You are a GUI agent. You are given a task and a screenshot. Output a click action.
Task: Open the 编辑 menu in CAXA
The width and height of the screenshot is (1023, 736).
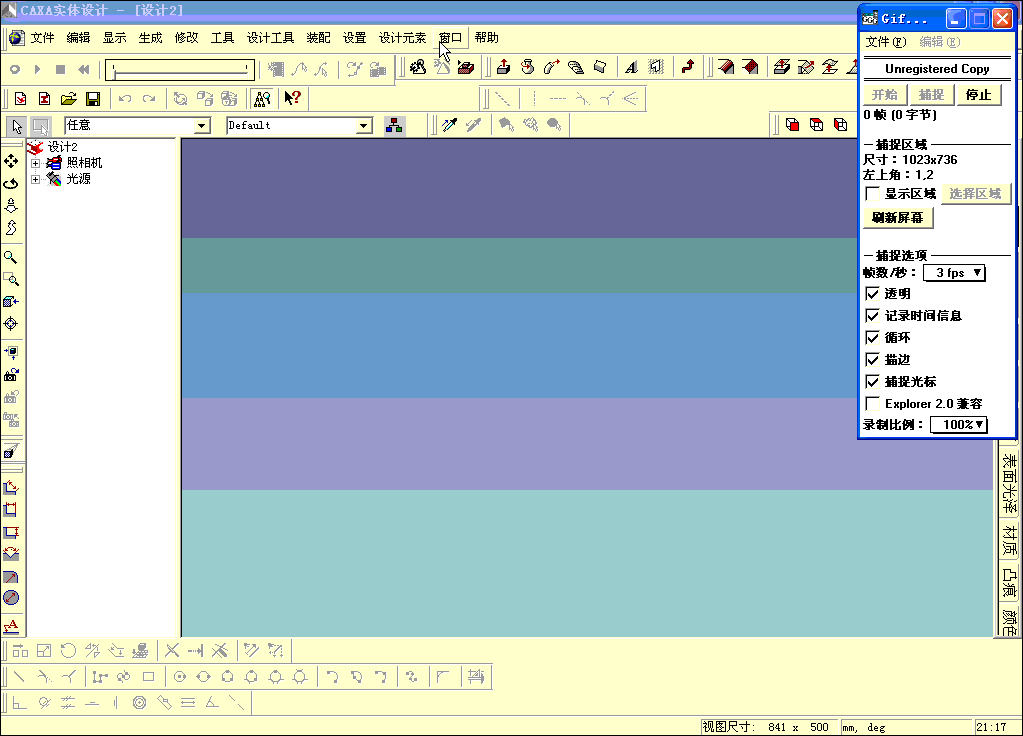pyautogui.click(x=78, y=38)
